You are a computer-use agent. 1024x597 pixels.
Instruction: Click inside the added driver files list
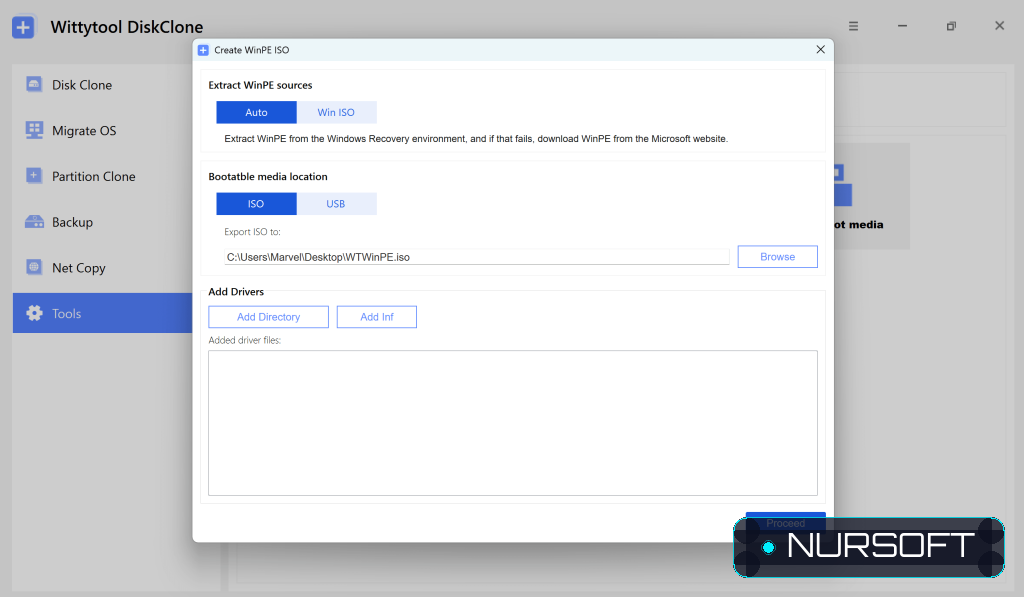tap(513, 423)
